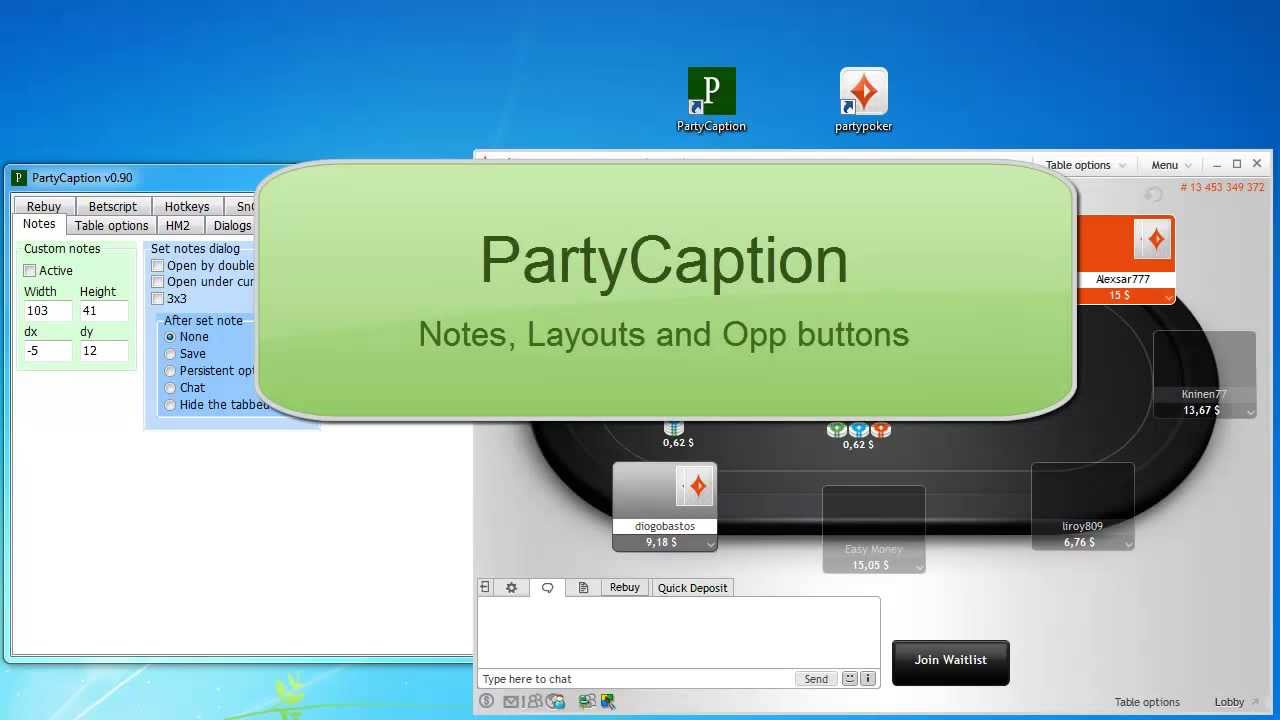The image size is (1280, 720).
Task: Open the notes document tab in poker table
Action: click(x=583, y=588)
